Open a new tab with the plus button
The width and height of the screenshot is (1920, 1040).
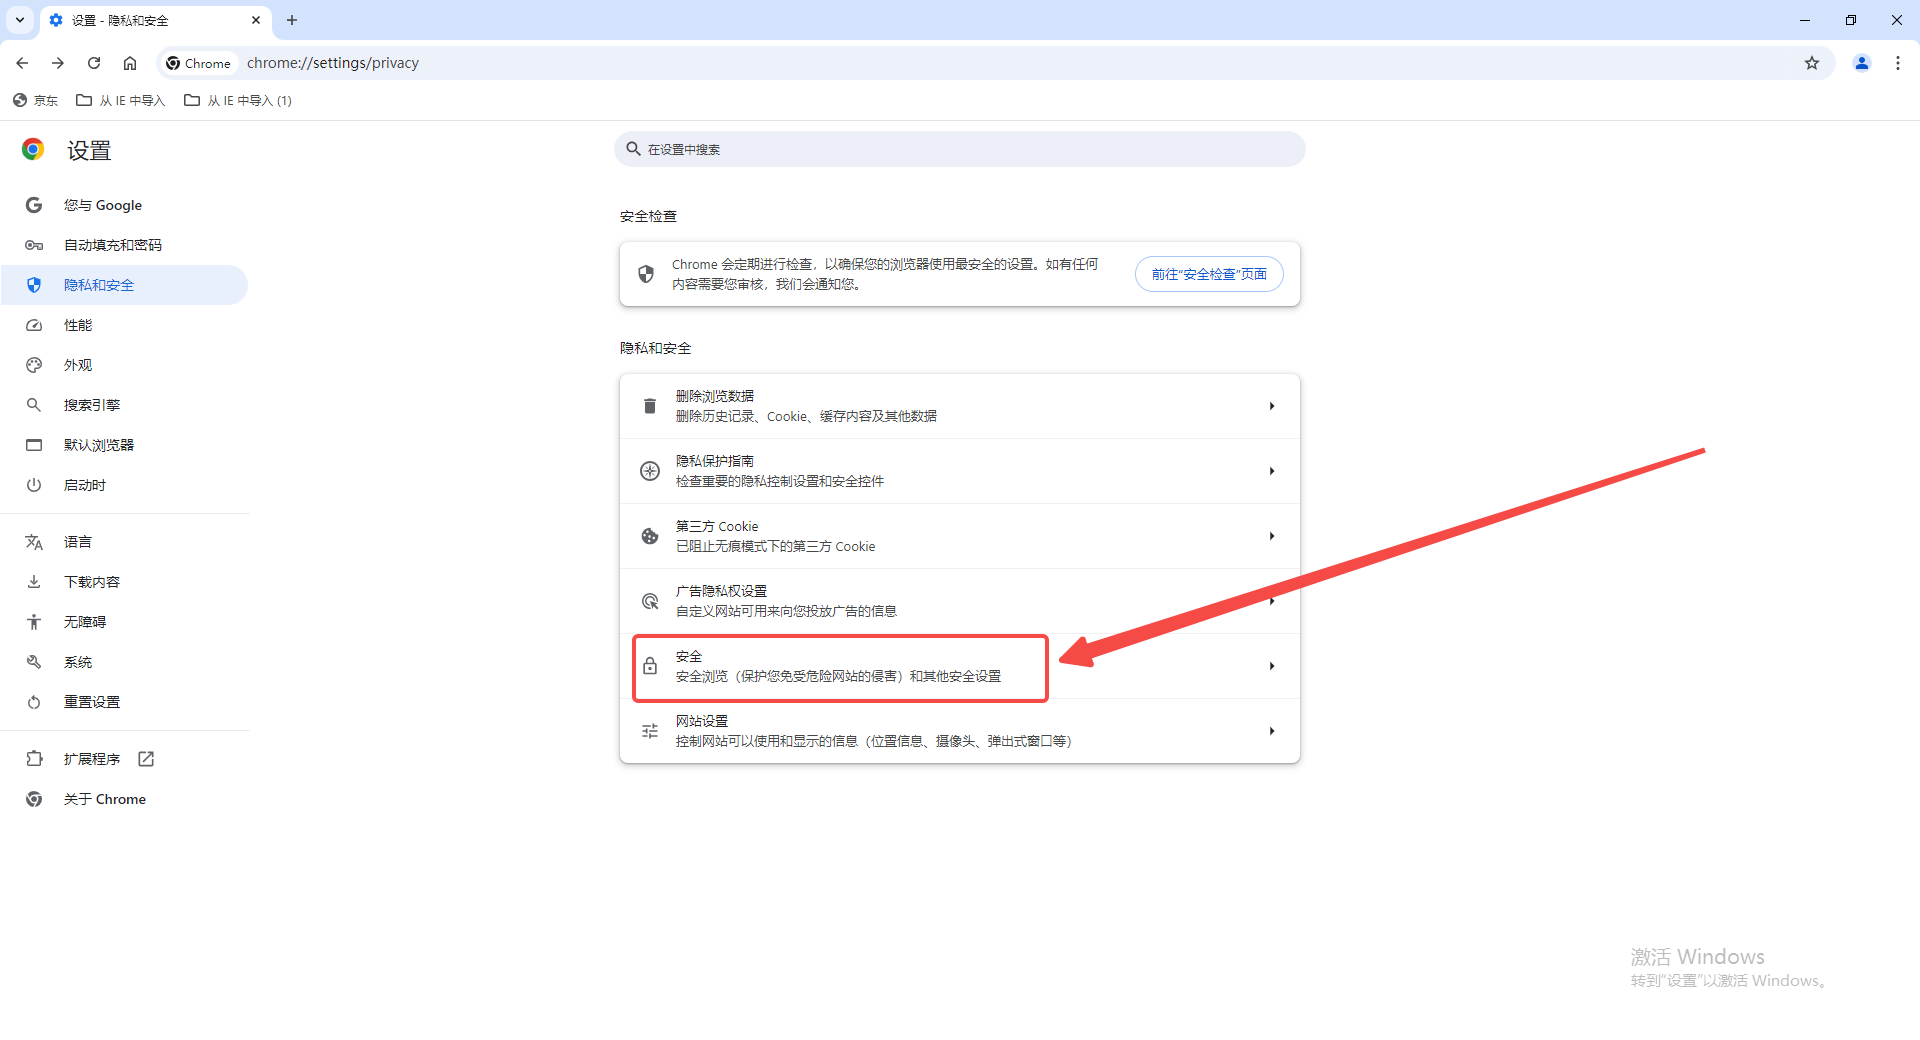(292, 20)
